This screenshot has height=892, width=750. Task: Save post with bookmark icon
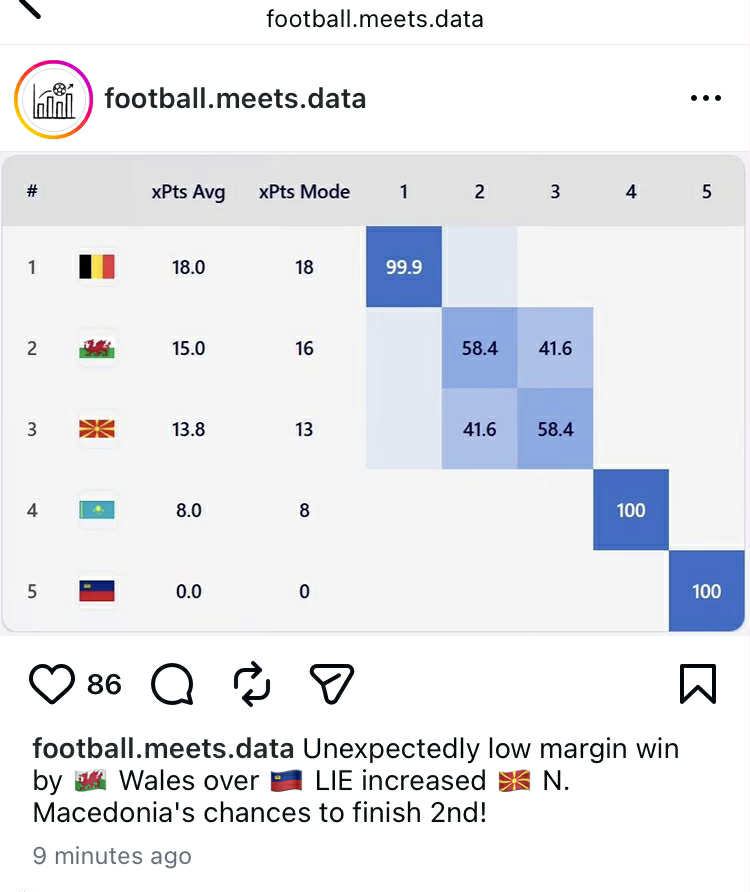[x=698, y=684]
